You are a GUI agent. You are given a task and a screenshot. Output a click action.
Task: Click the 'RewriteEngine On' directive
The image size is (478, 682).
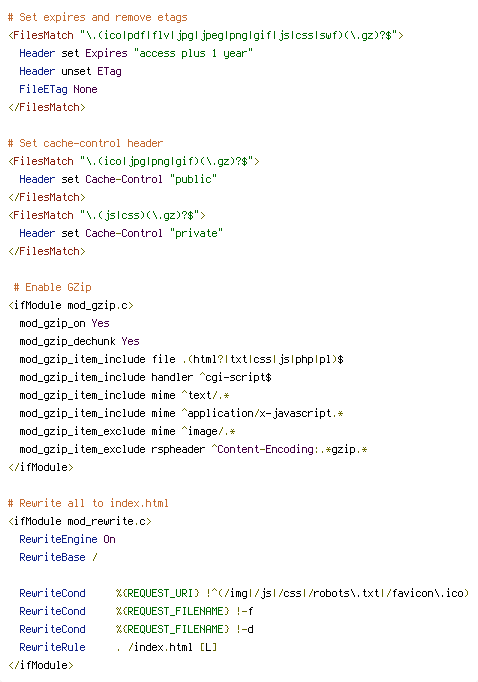click(67, 539)
